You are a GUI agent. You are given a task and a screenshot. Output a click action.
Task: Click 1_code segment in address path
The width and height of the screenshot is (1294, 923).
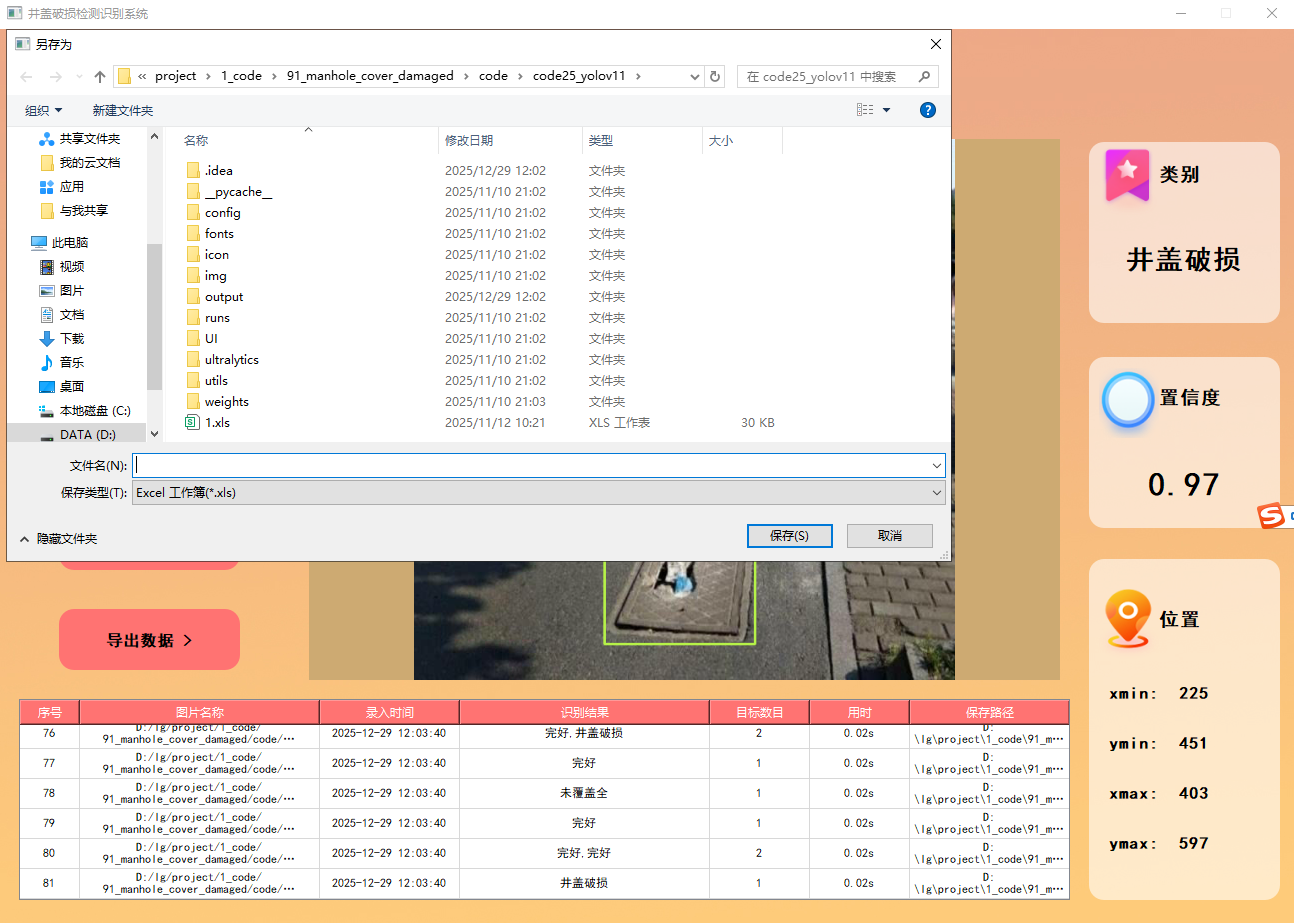click(x=241, y=76)
